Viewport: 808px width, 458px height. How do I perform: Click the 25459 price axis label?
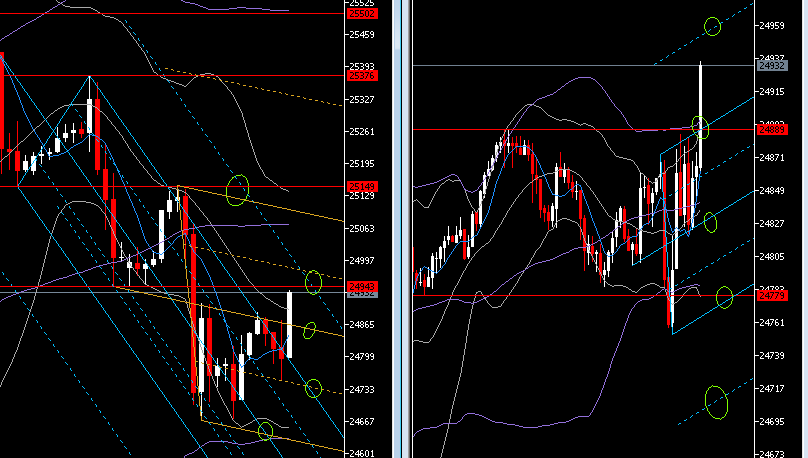(x=362, y=35)
